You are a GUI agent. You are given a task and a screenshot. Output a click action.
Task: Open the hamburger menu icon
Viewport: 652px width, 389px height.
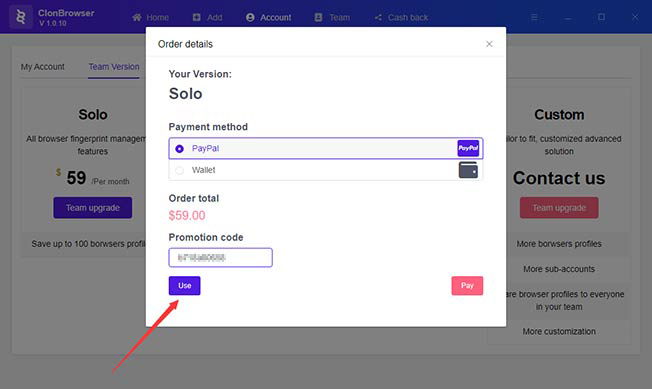click(534, 17)
